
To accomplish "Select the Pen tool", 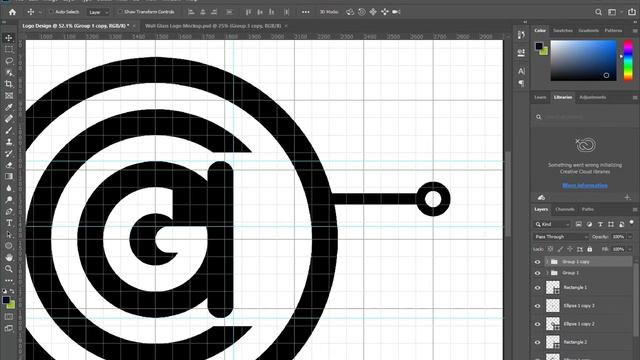I will click(x=9, y=211).
